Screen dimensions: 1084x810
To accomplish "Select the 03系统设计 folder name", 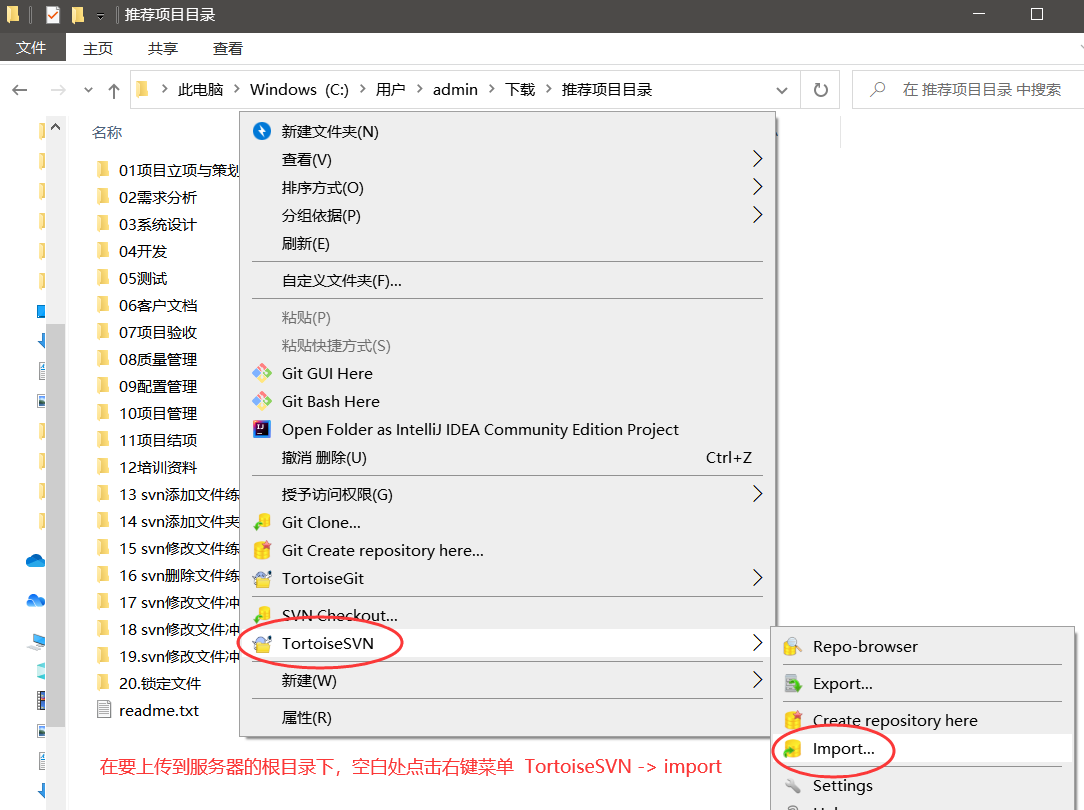I will (158, 225).
